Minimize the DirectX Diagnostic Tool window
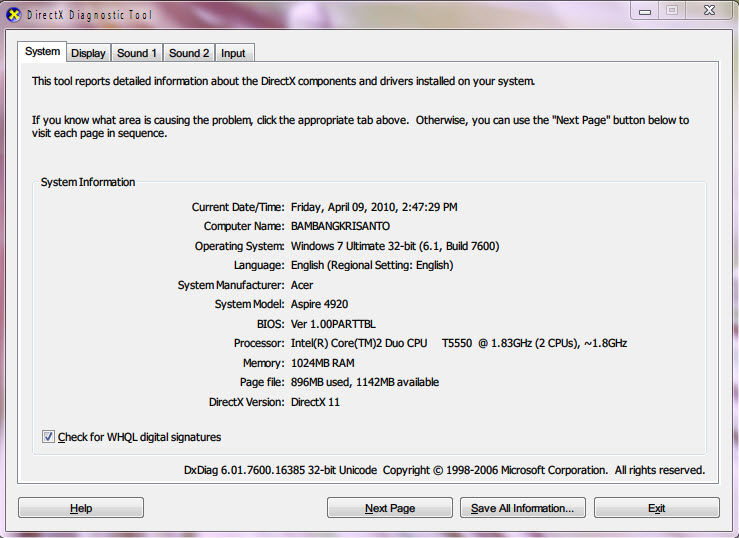The image size is (739, 538). click(645, 10)
